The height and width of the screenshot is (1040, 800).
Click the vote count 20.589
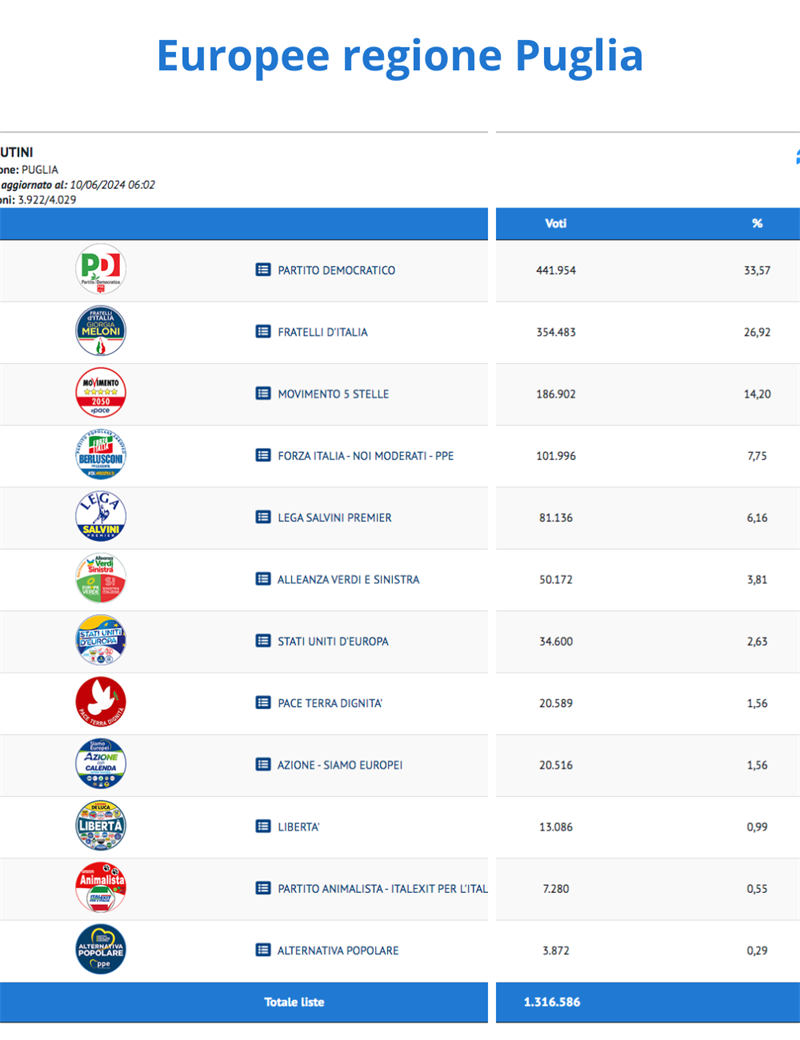[556, 703]
